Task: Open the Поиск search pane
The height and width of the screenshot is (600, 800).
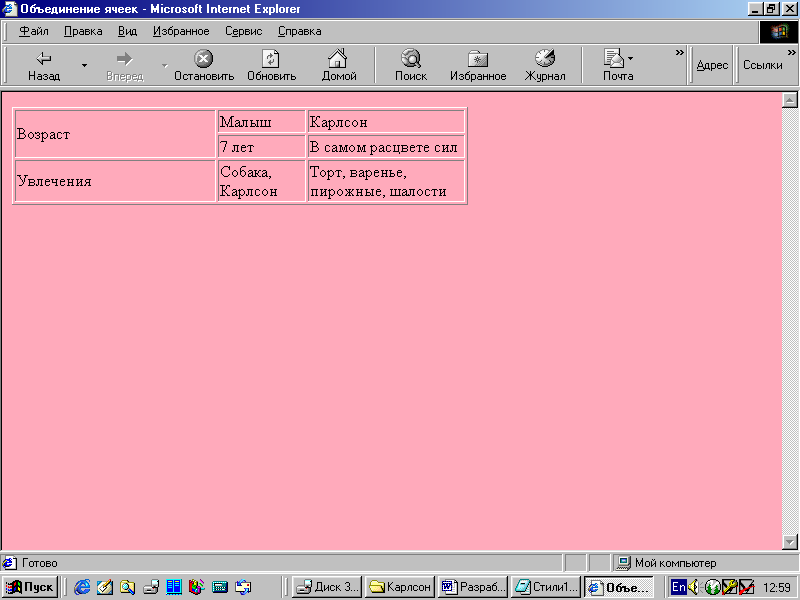Action: (411, 65)
